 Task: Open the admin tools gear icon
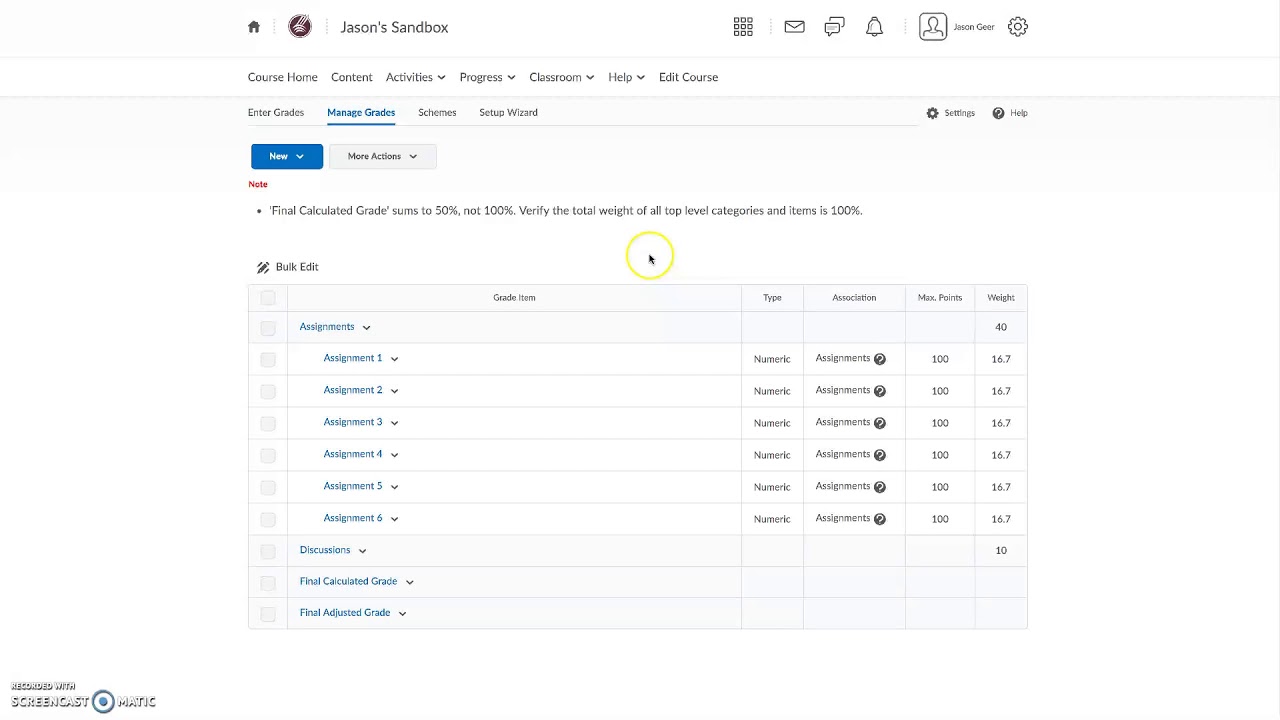(1018, 27)
